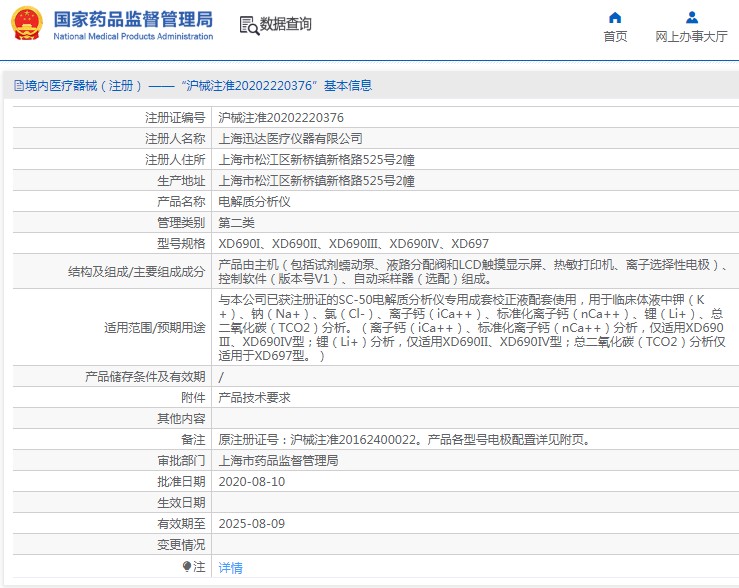Select approval date 2020-08-10
Viewport: 739px width, 588px height.
point(252,482)
